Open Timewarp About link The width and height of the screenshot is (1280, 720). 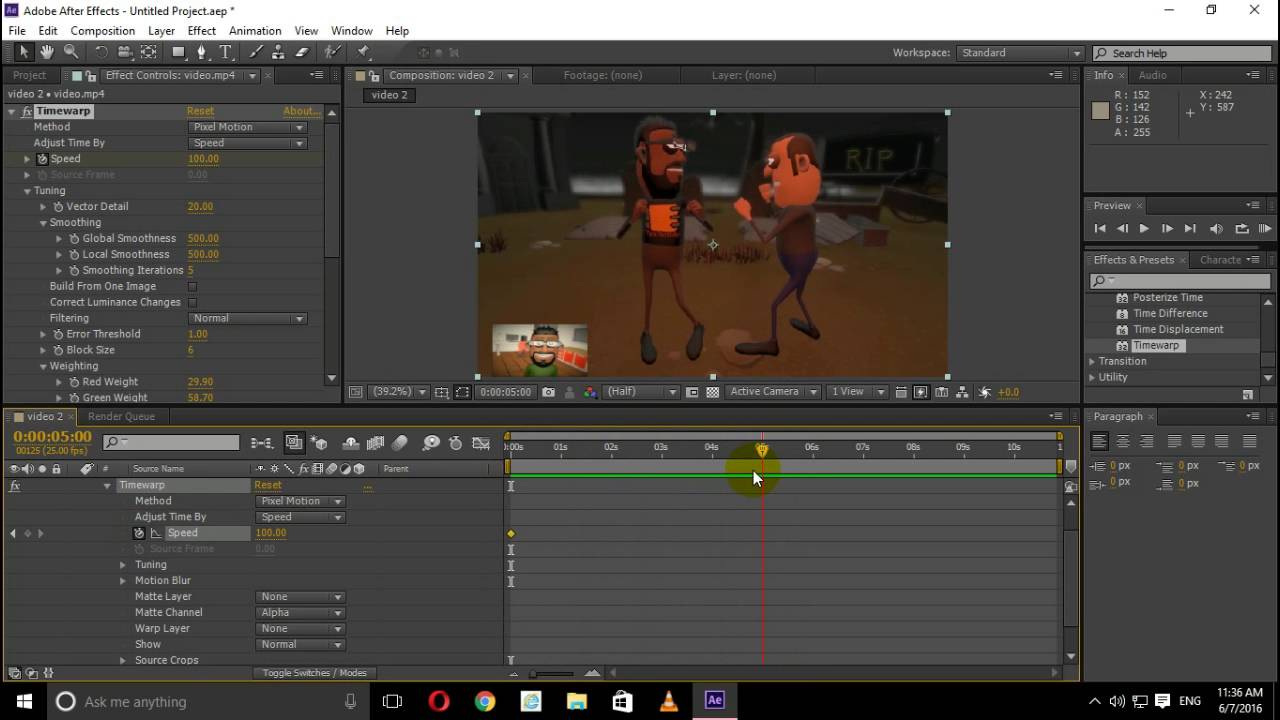pos(300,111)
